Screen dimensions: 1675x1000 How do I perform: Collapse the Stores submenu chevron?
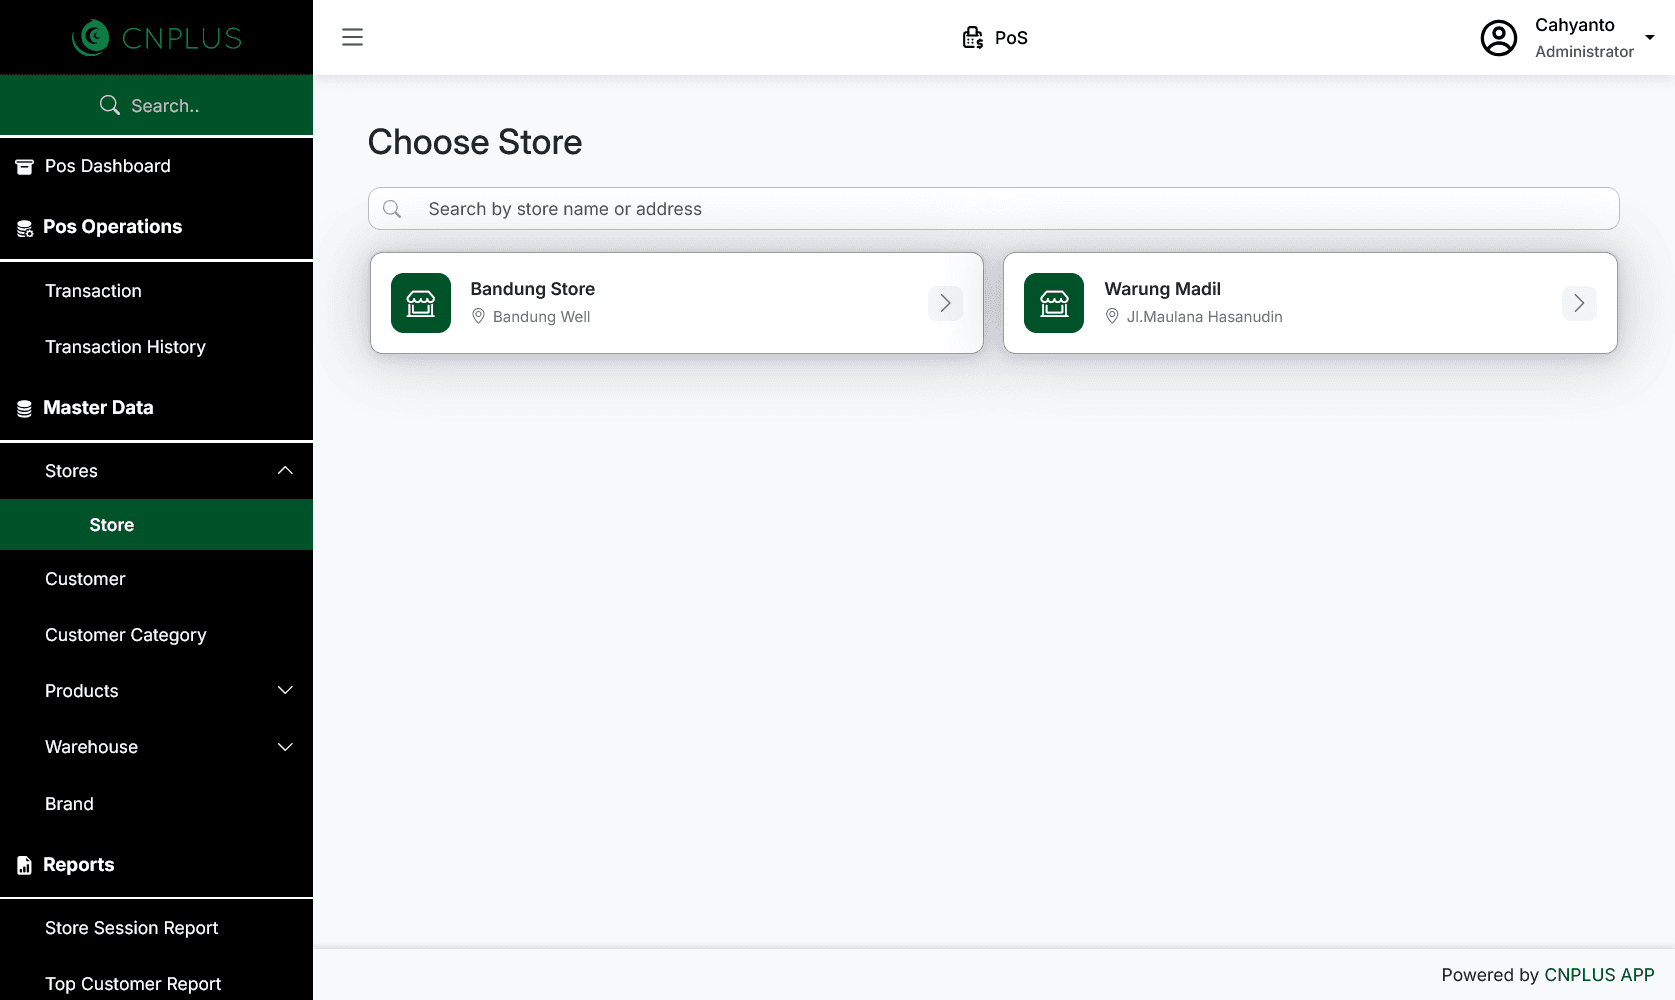(x=285, y=470)
